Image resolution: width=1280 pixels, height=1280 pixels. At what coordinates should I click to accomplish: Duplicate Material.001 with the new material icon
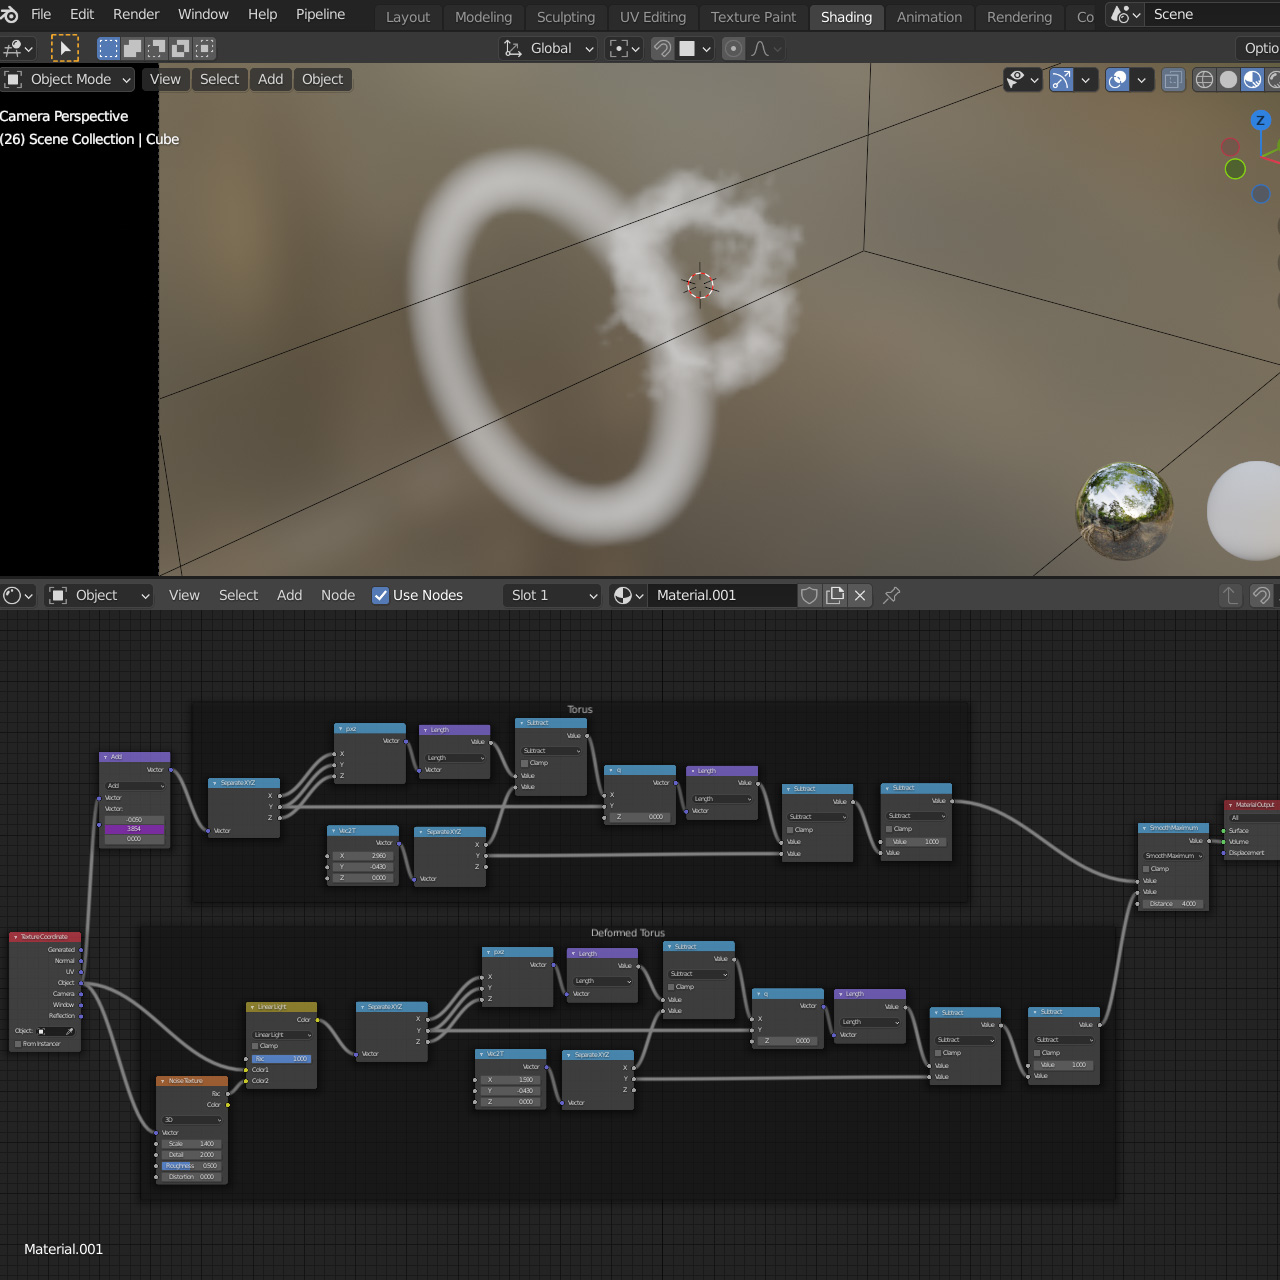coord(835,595)
